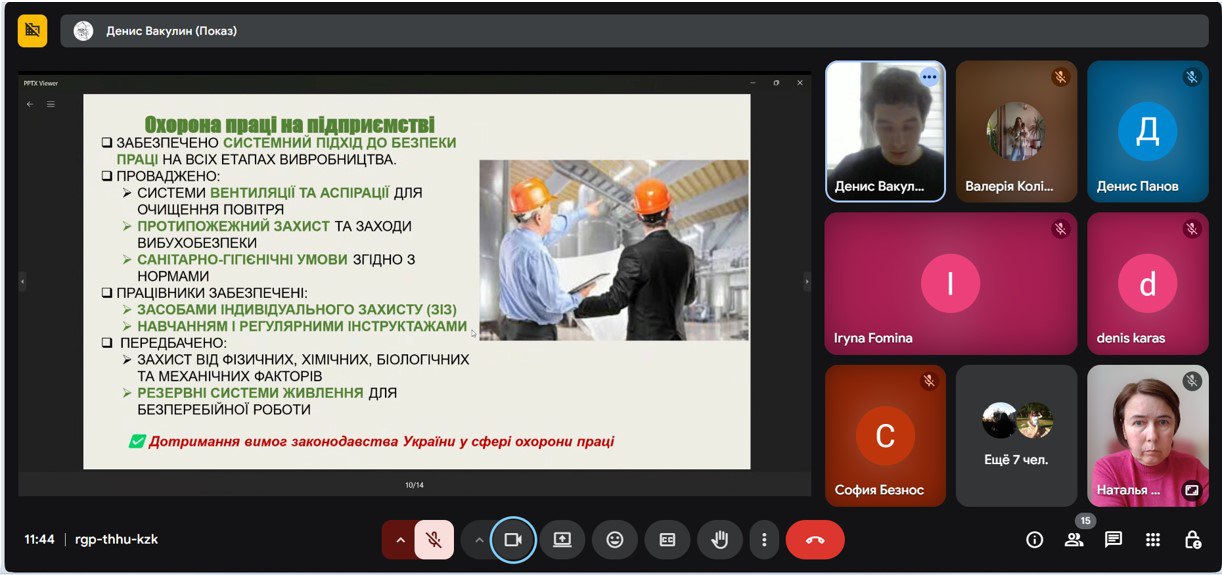Click slide line НАВЧАННЯМ І РЕГУЛЯРНИМИ ІНСТРУКТАЖАМИ
Viewport: 1222px width, 575px height.
pyautogui.click(x=302, y=326)
